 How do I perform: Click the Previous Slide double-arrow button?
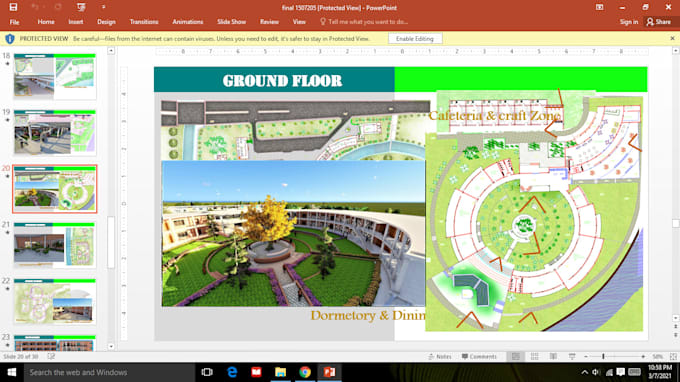coord(676,326)
